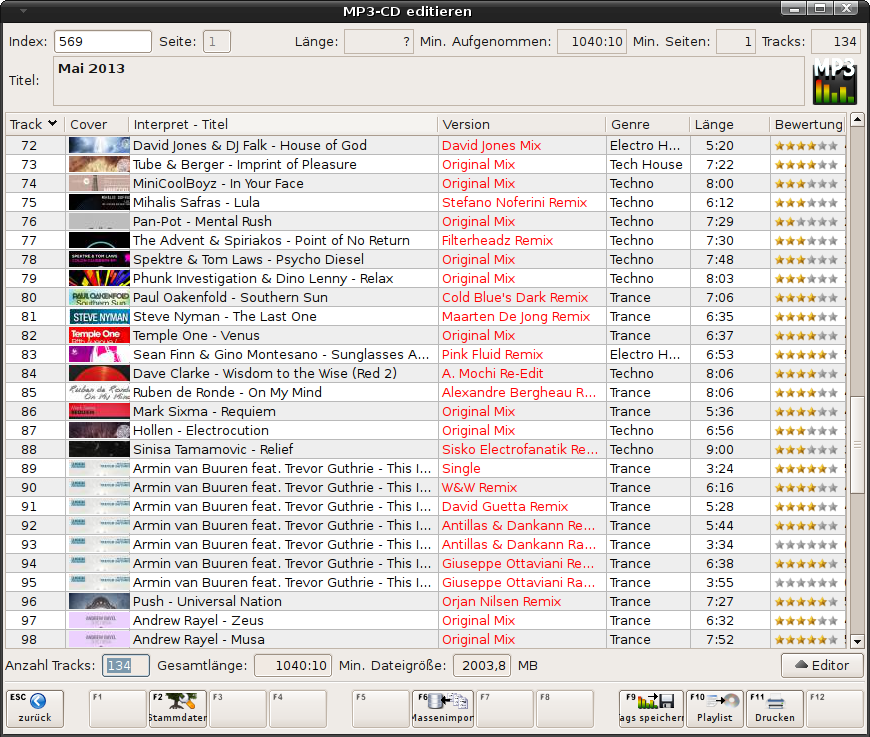Sort by the Länge column header

729,124
